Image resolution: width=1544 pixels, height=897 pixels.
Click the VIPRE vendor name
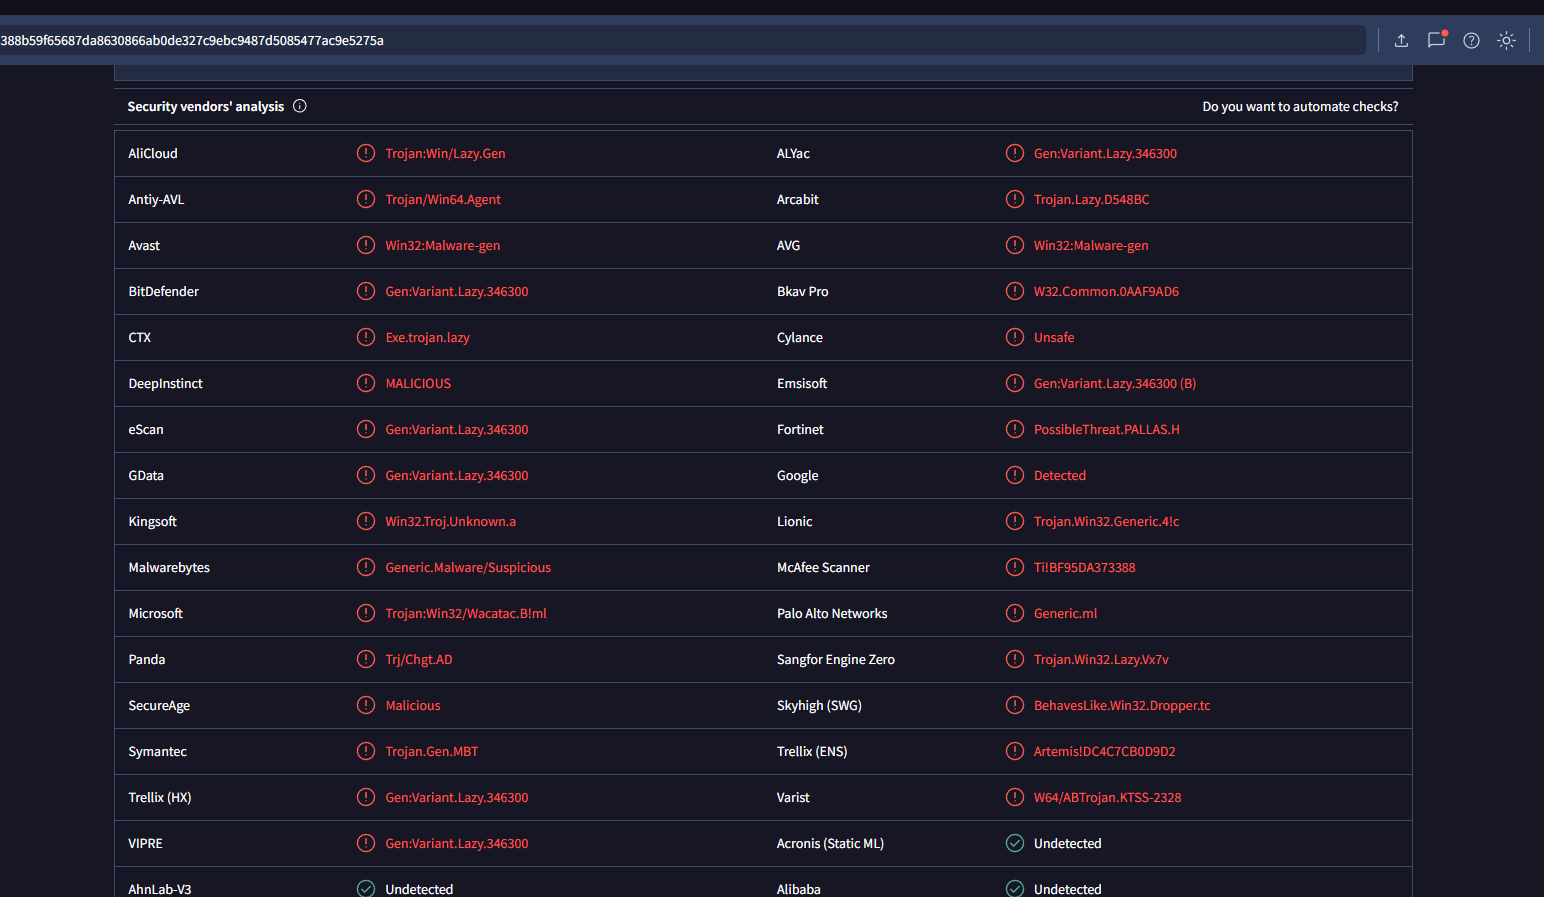click(145, 844)
